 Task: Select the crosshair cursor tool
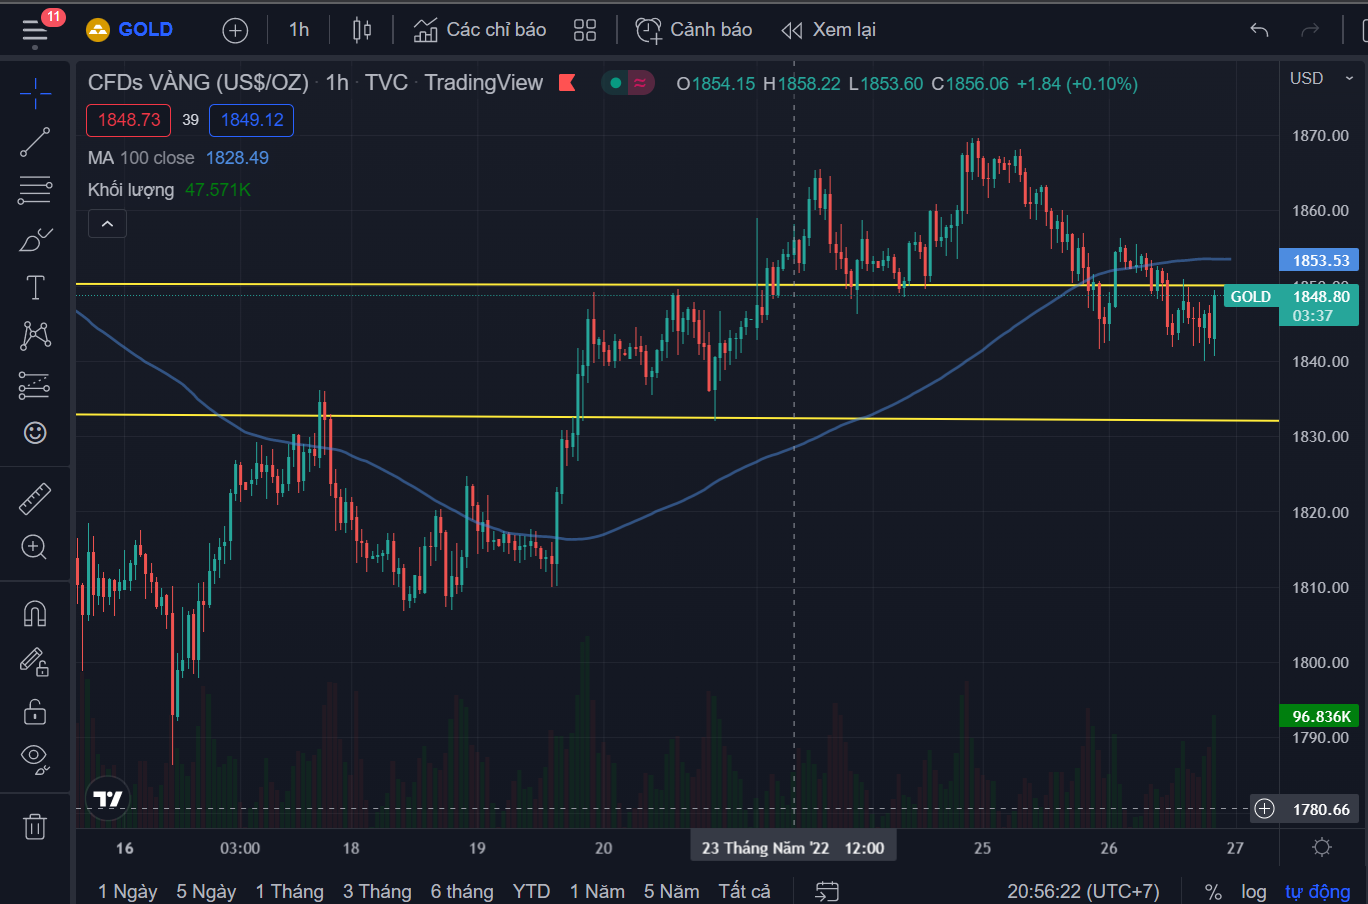35,94
